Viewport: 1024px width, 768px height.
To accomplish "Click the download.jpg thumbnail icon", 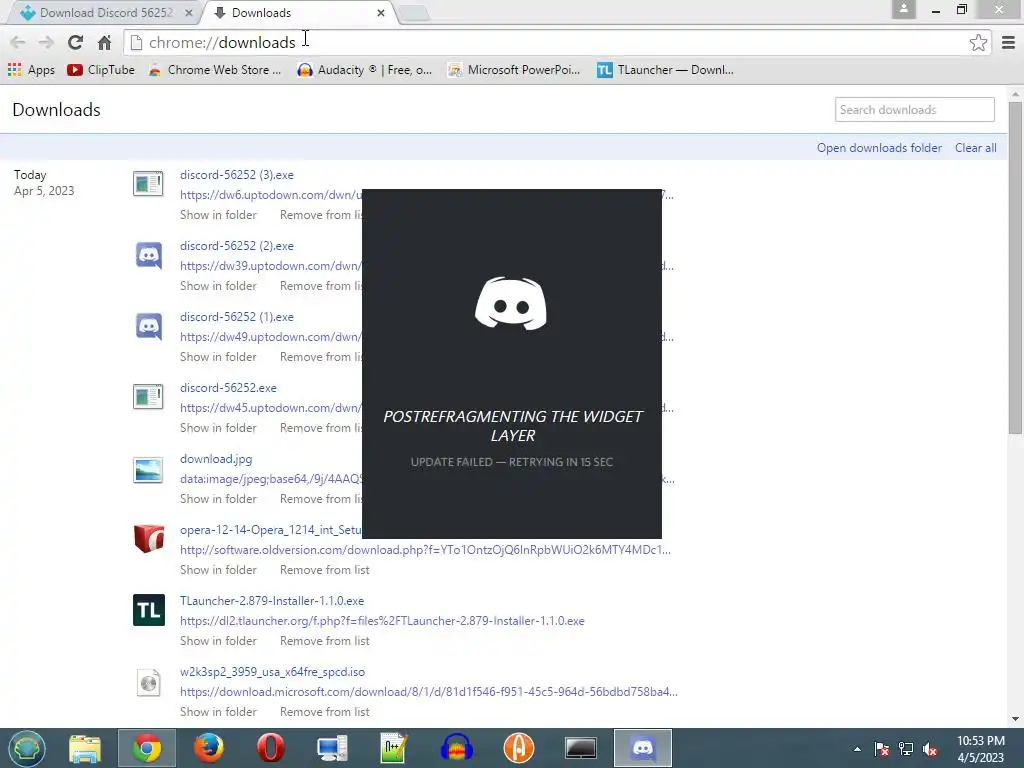I will click(x=148, y=470).
